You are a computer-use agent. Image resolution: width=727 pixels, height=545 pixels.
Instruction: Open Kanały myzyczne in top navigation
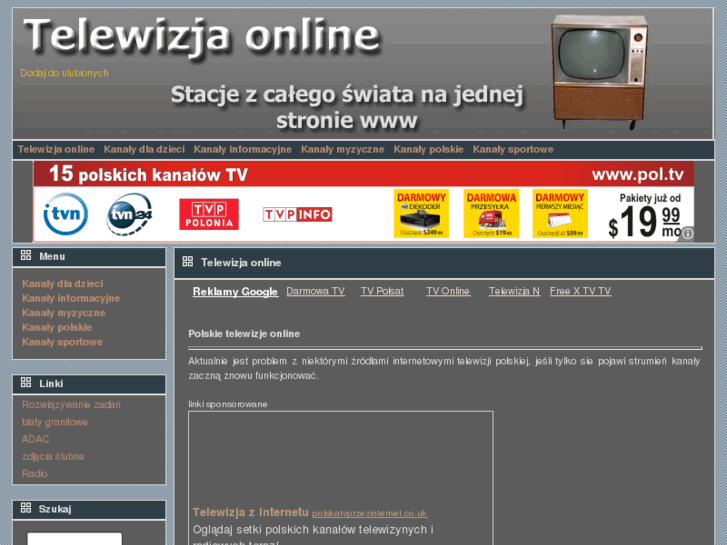click(343, 149)
